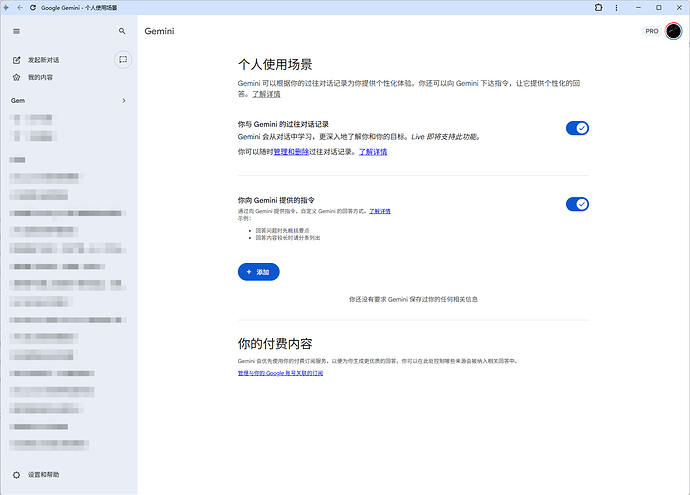The image size is (690, 495).
Task: Click the settings gear icon at bottom
Action: [x=16, y=475]
